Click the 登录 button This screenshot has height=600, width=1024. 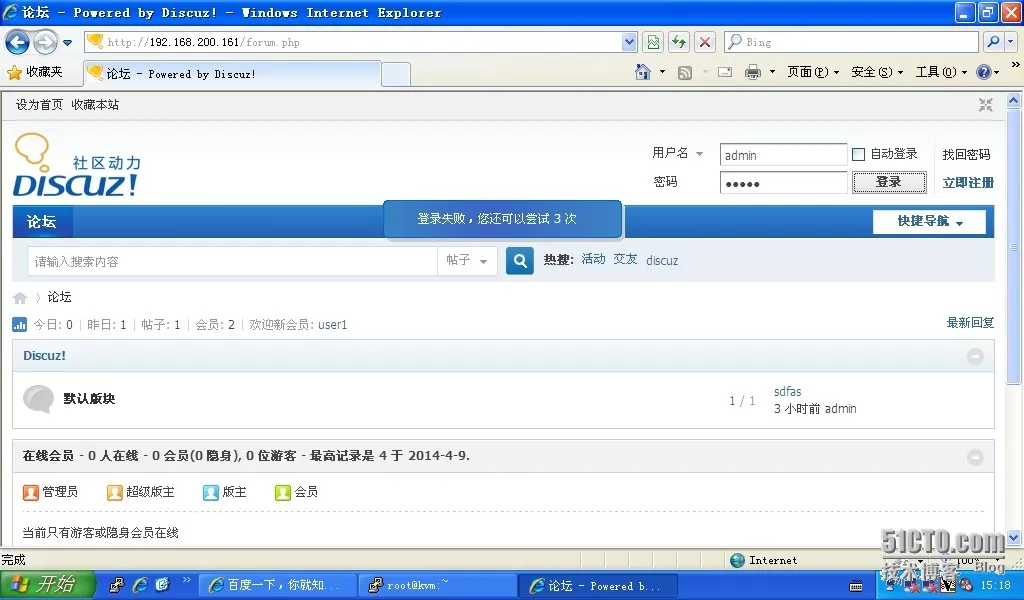tap(889, 182)
